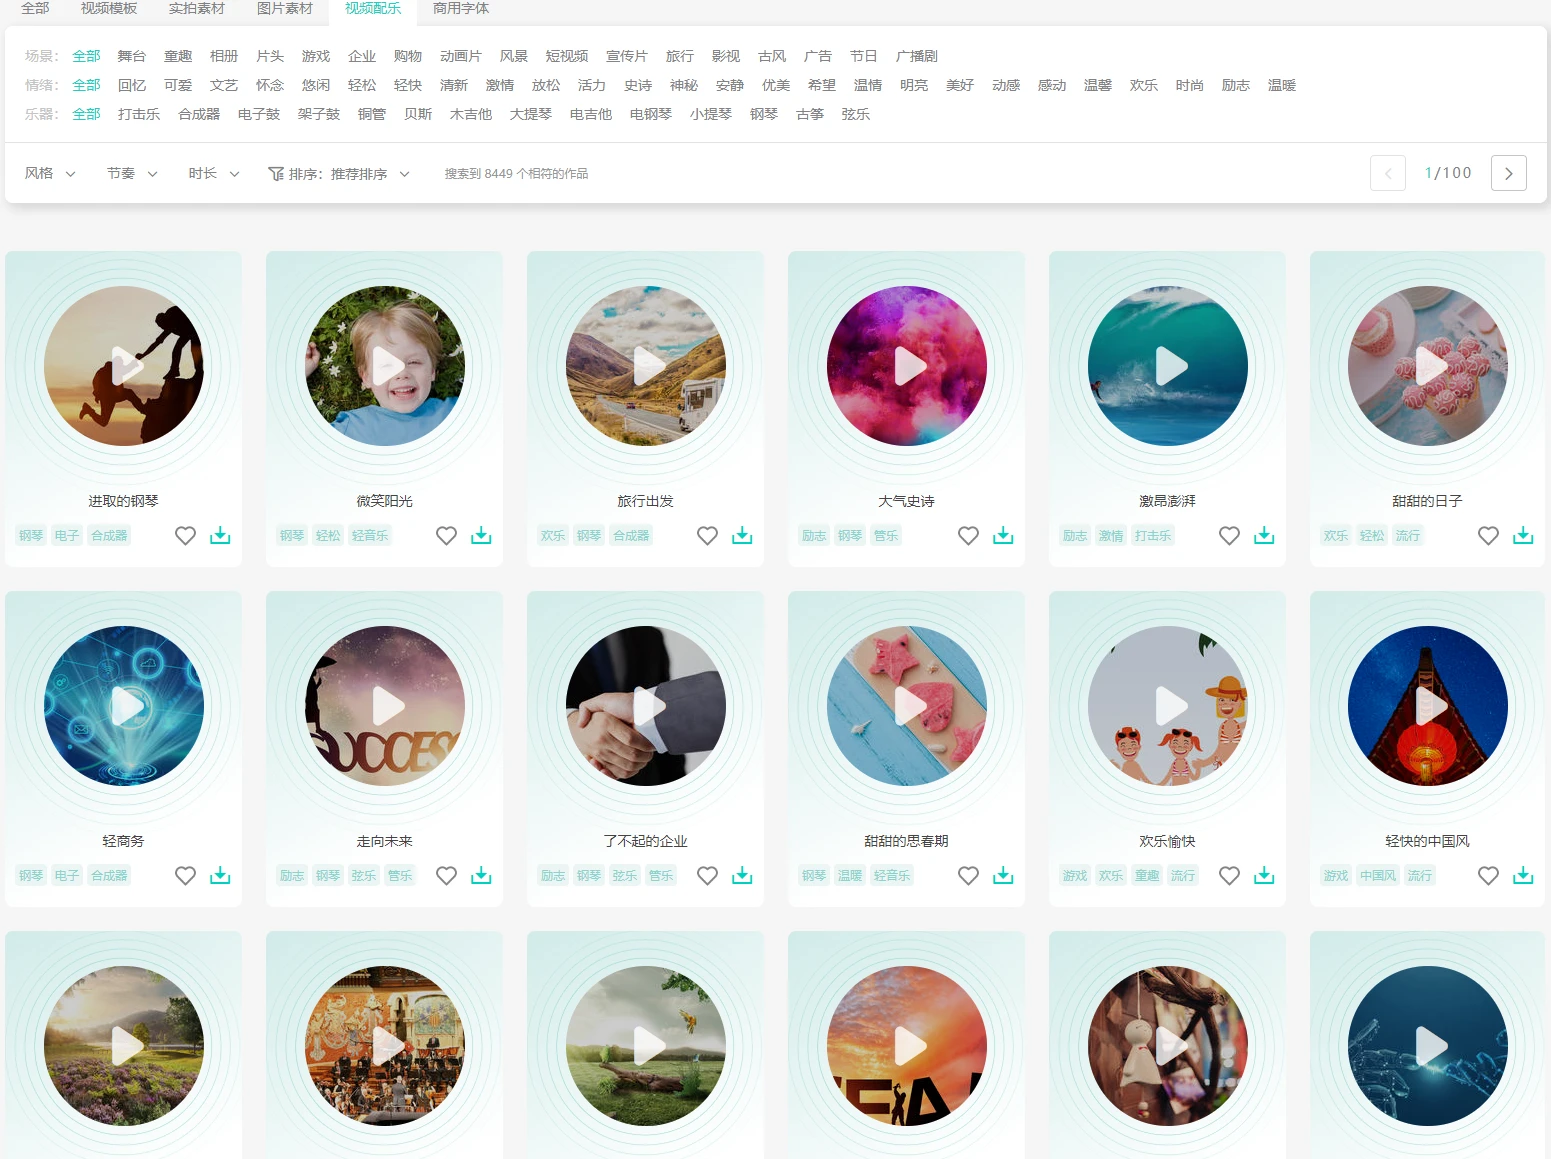Favorite the 欢乐愉快 track
The image size is (1551, 1159).
1229,876
